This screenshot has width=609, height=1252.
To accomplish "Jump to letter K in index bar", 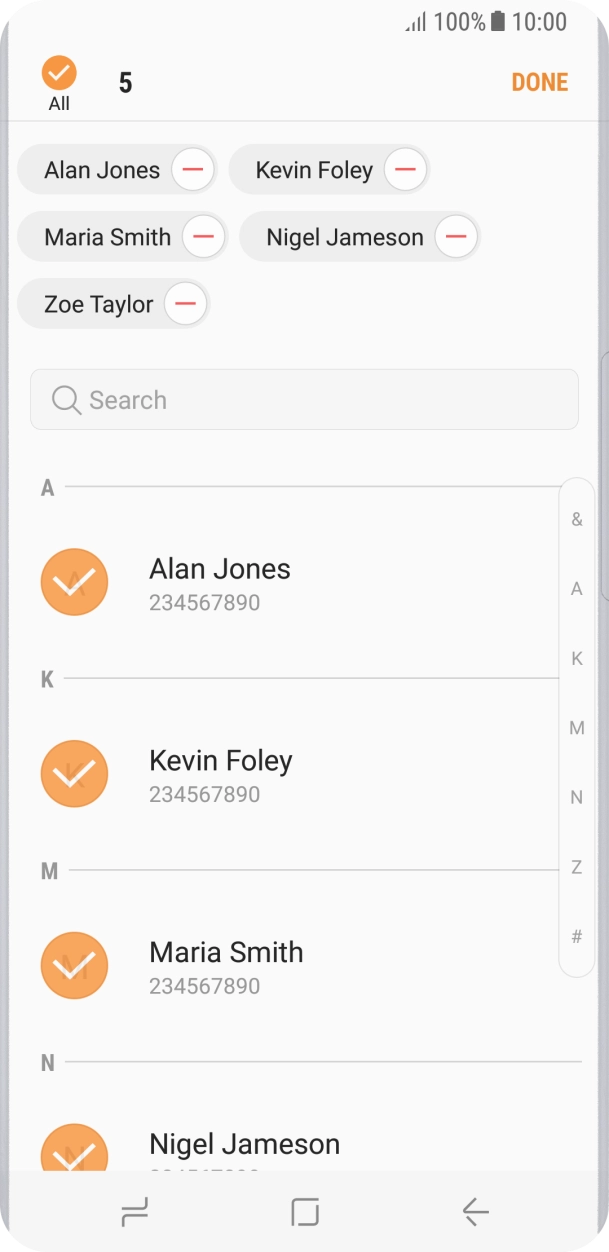I will click(577, 658).
